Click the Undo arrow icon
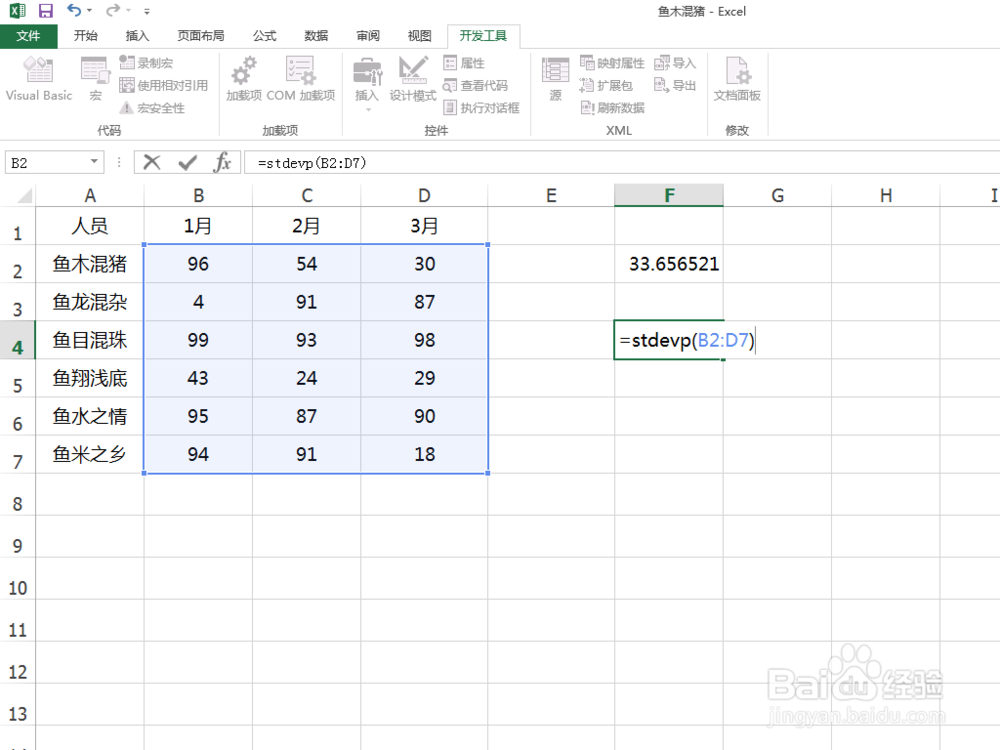 click(75, 10)
